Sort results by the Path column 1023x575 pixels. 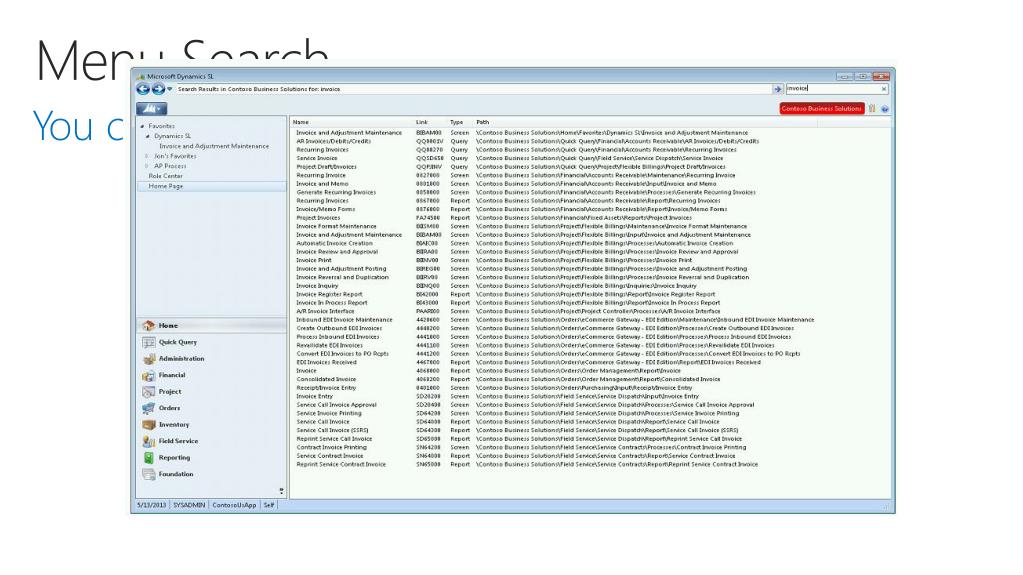click(483, 122)
